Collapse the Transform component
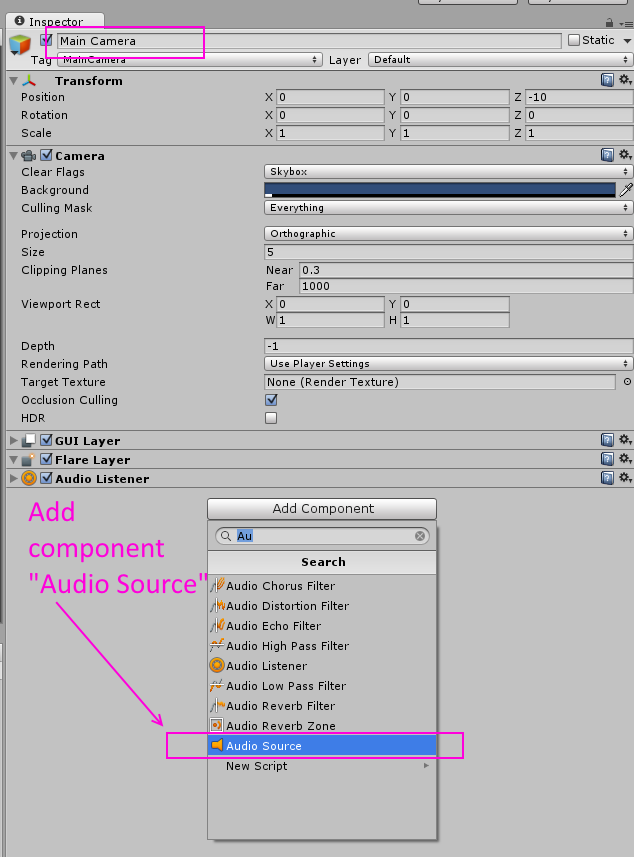 tap(14, 81)
